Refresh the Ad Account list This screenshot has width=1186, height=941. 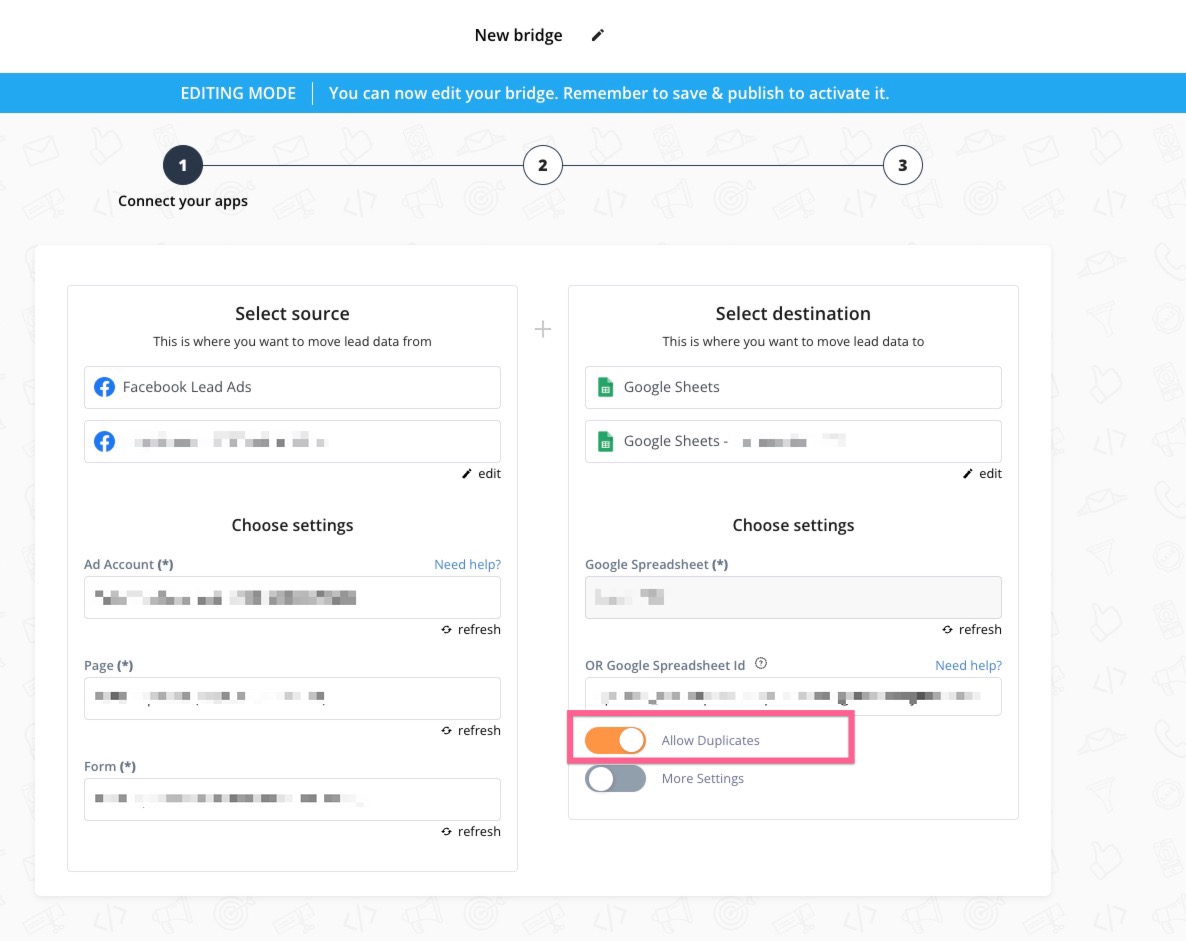click(x=470, y=629)
